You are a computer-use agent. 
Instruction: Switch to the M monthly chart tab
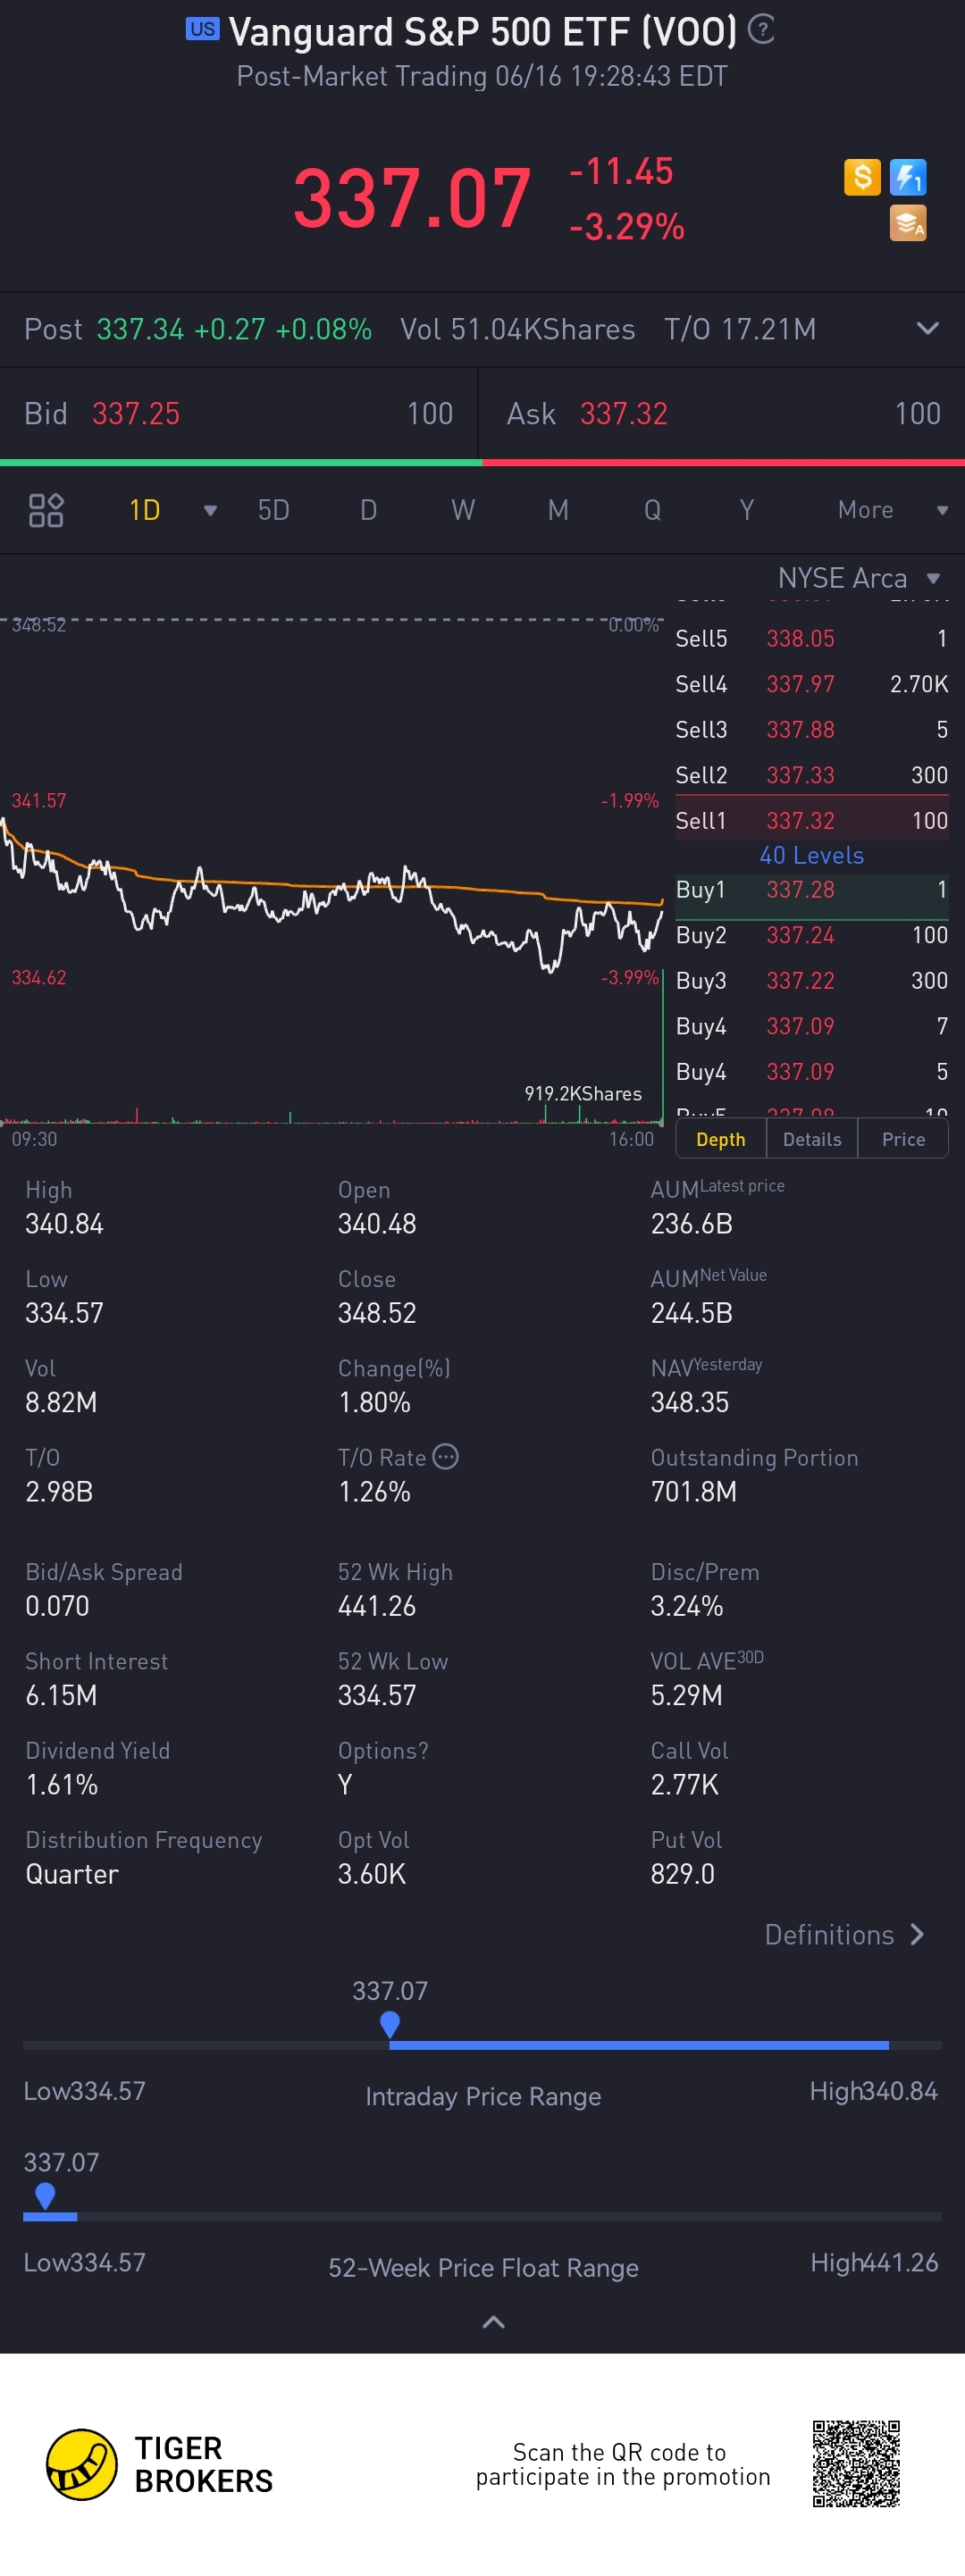point(558,510)
